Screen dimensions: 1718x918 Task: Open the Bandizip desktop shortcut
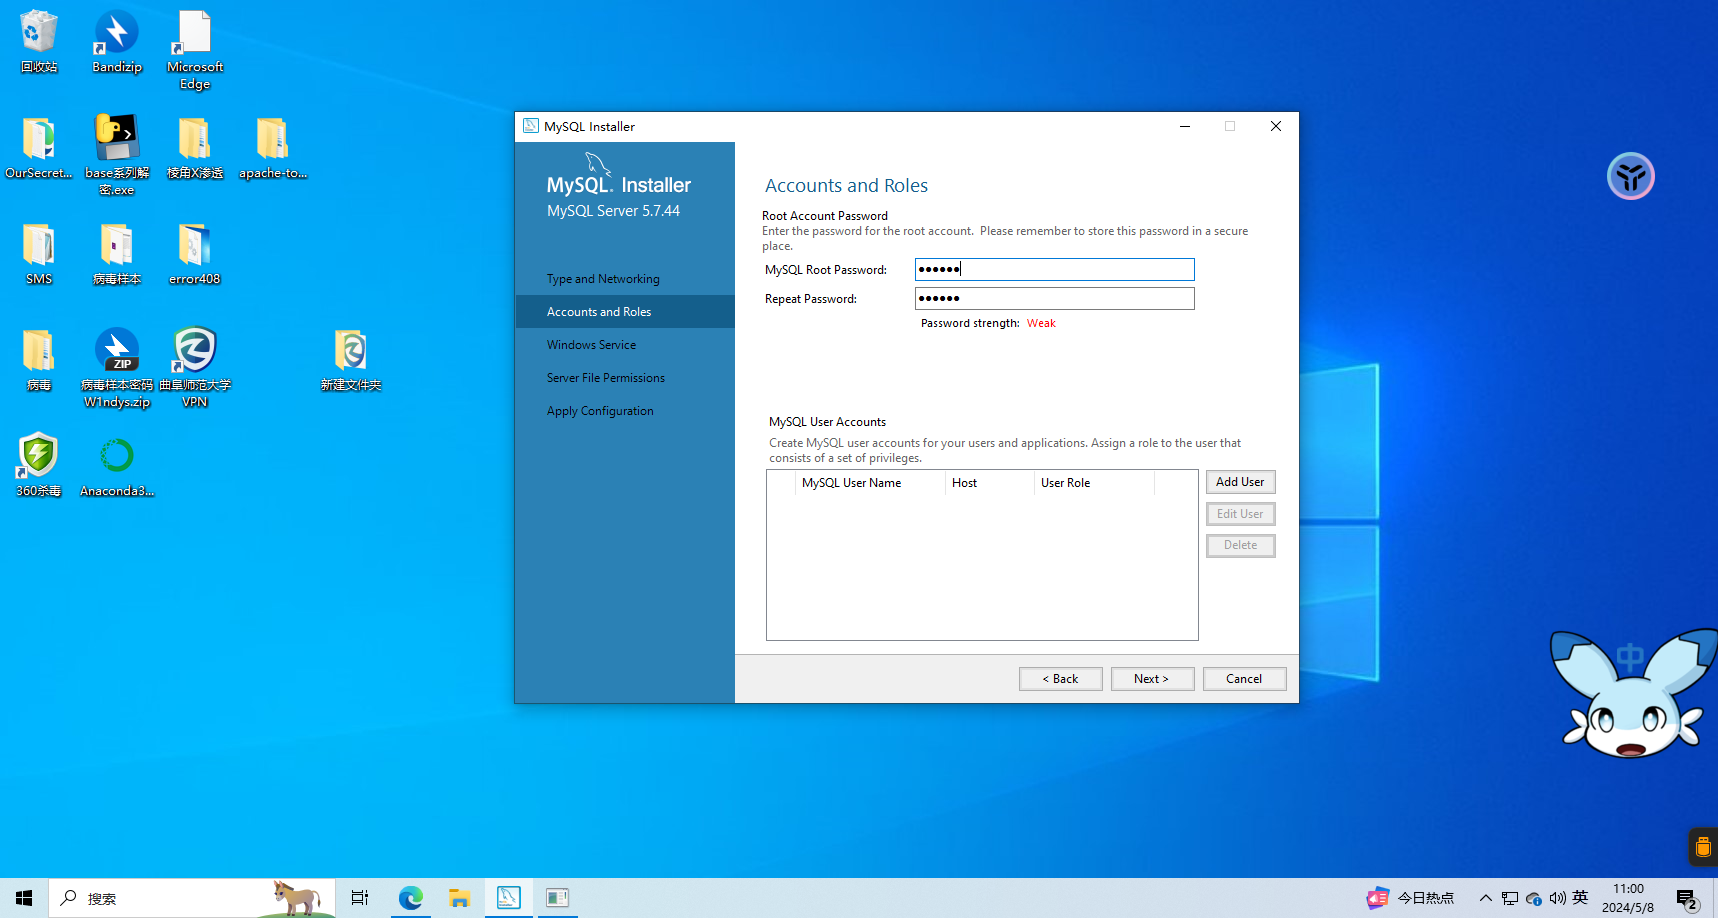(117, 40)
